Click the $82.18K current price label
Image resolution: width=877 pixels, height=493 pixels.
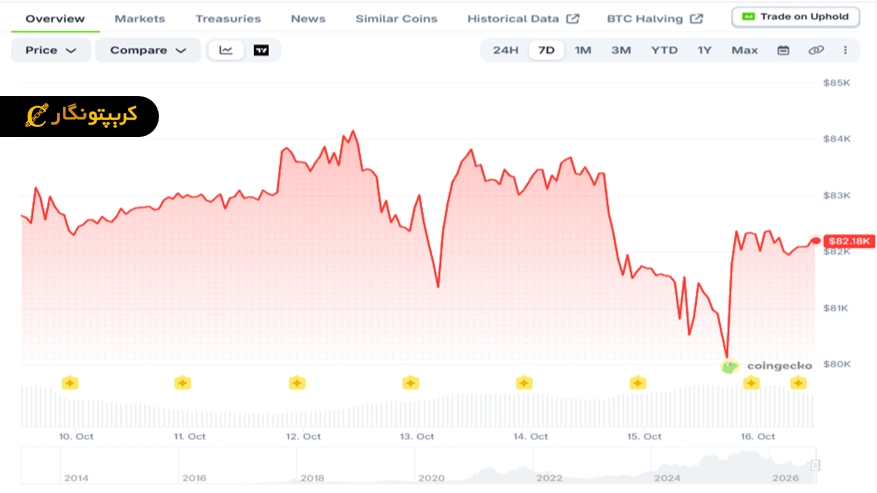tap(849, 241)
